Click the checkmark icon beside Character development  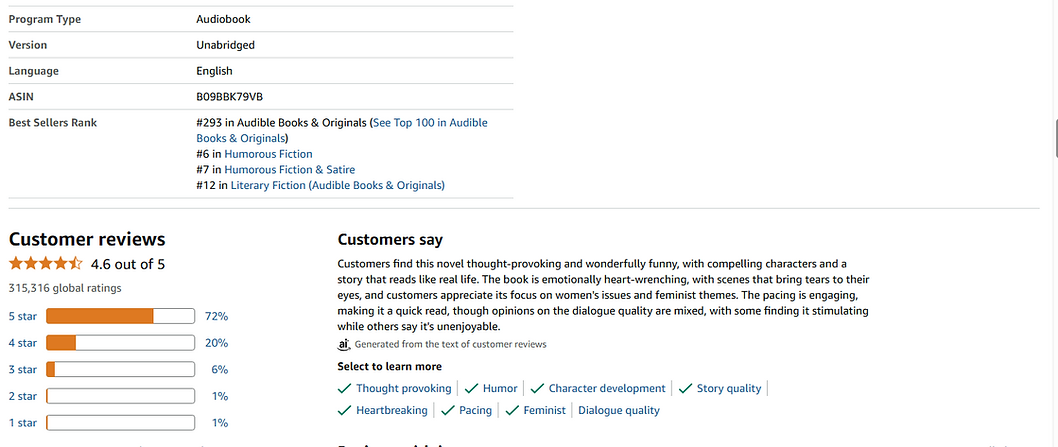537,388
